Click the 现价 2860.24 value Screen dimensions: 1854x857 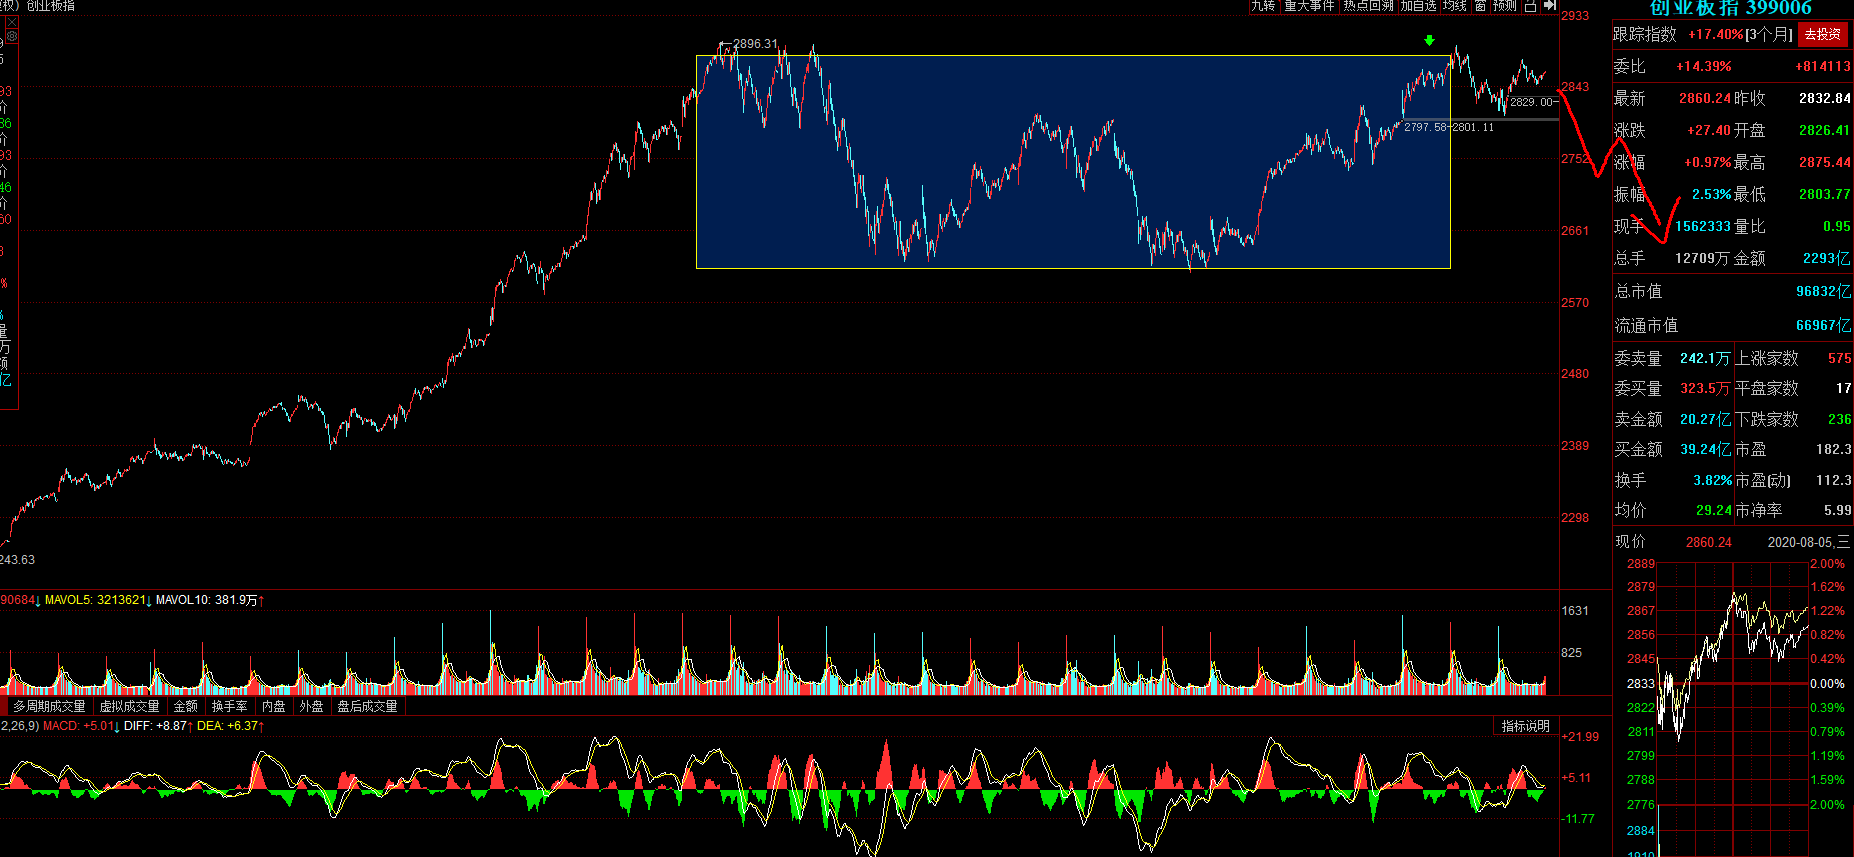pyautogui.click(x=1708, y=542)
